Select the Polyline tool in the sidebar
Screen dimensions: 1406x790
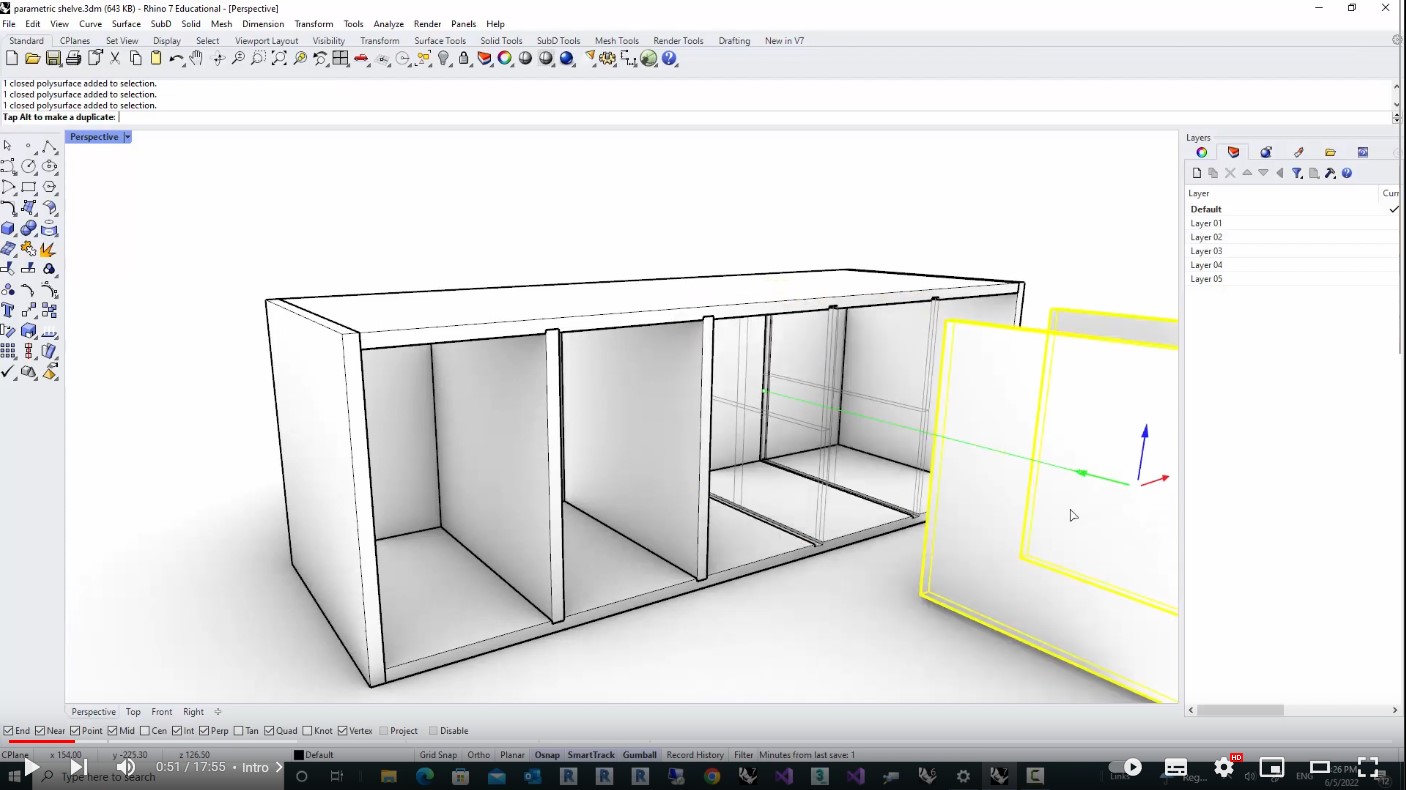(50, 145)
